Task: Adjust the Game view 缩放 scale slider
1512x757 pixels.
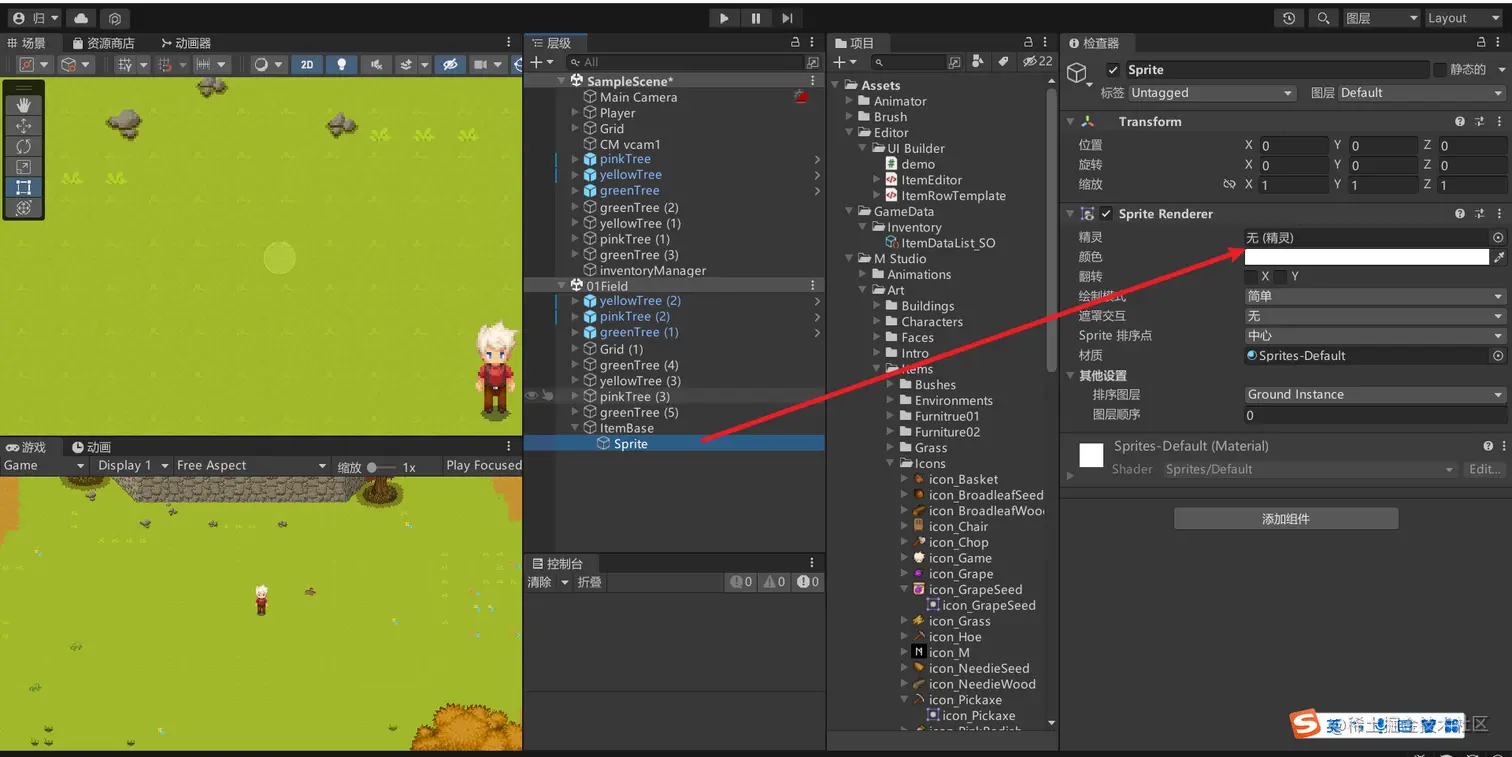Action: coord(382,467)
